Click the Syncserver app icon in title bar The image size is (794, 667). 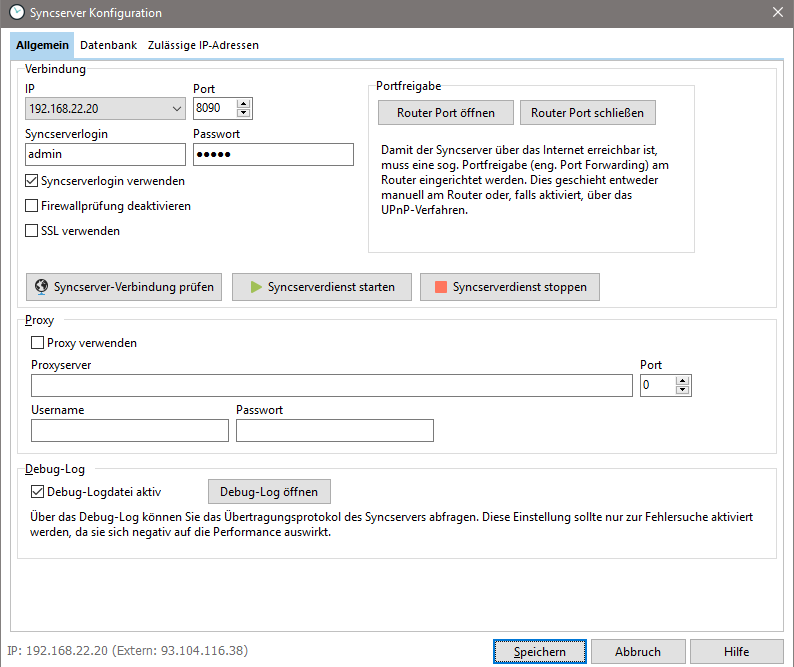point(15,13)
